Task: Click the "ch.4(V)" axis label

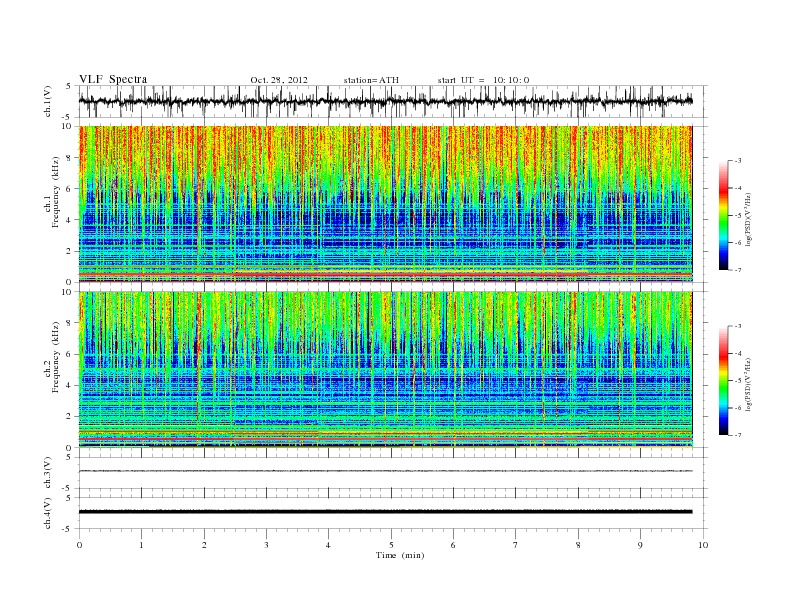Action: coord(47,513)
